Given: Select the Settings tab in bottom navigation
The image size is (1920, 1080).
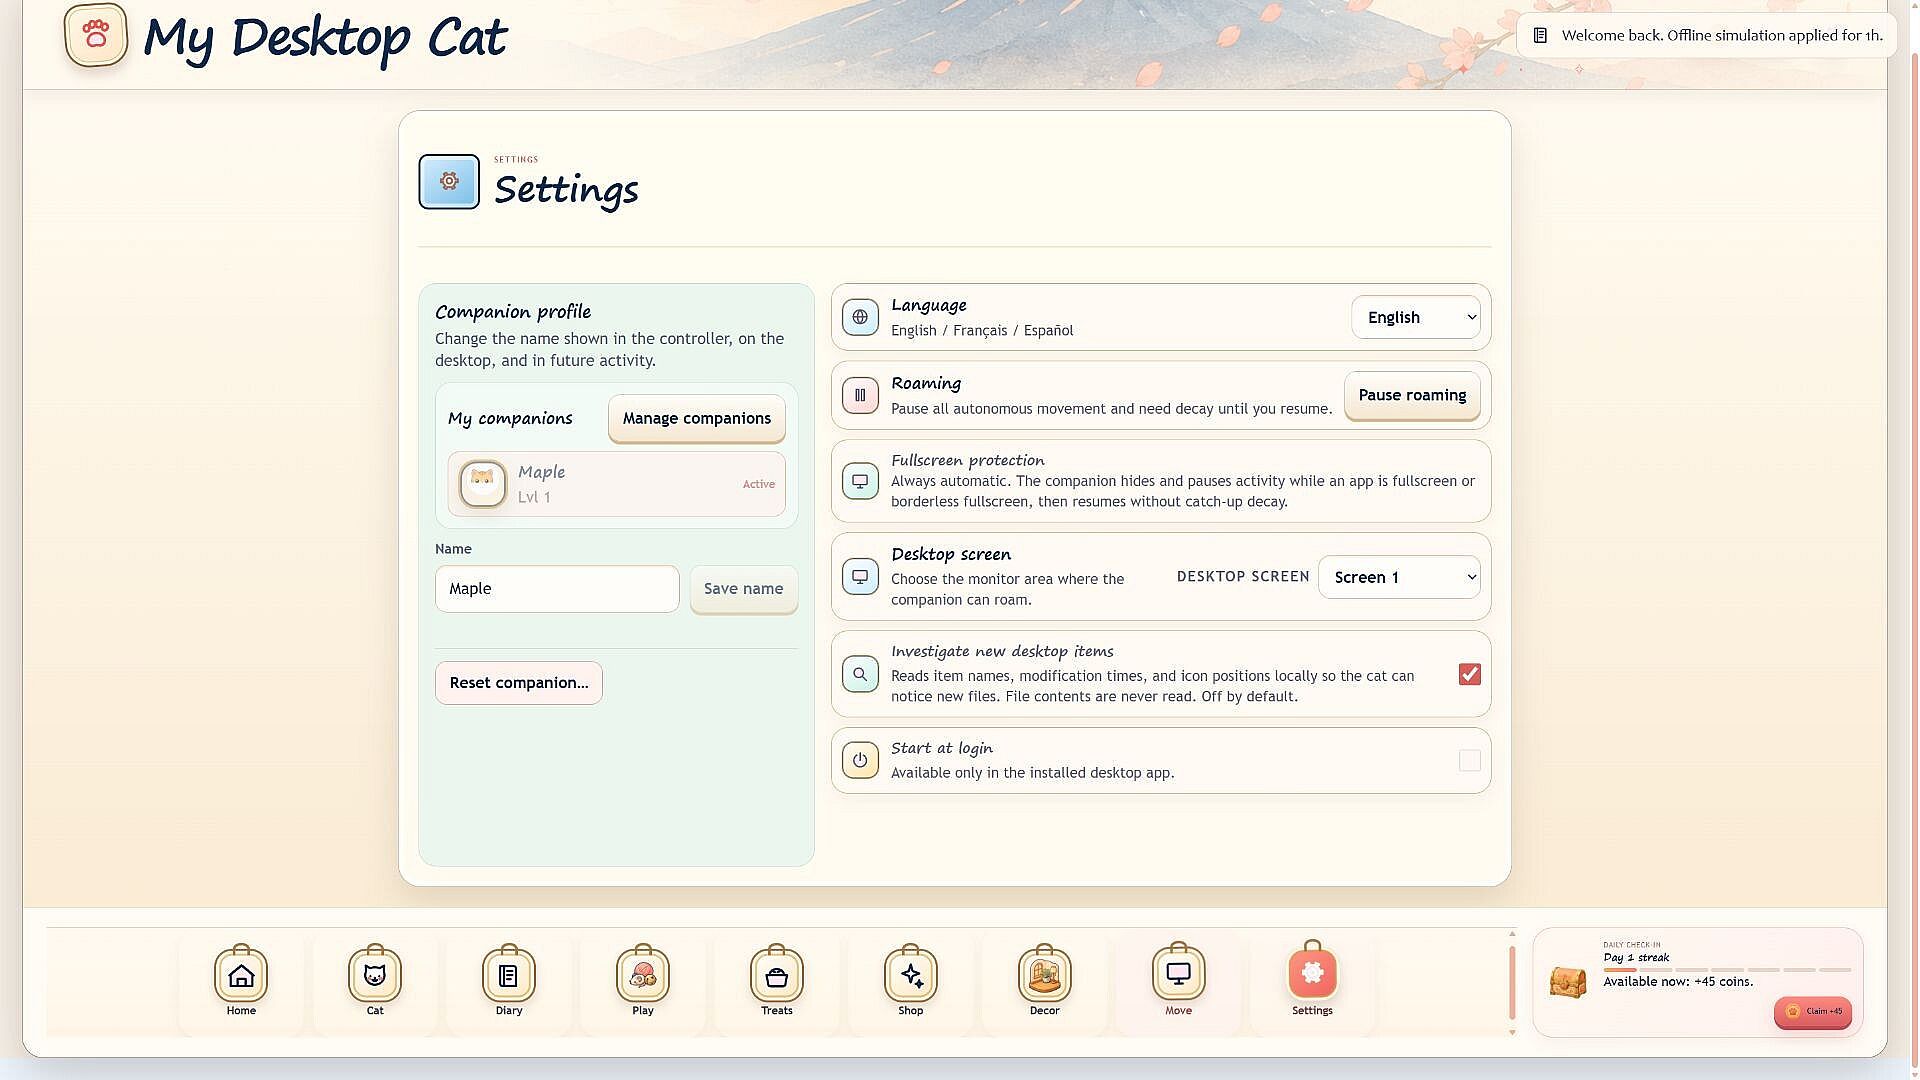Looking at the screenshot, I should 1313,980.
